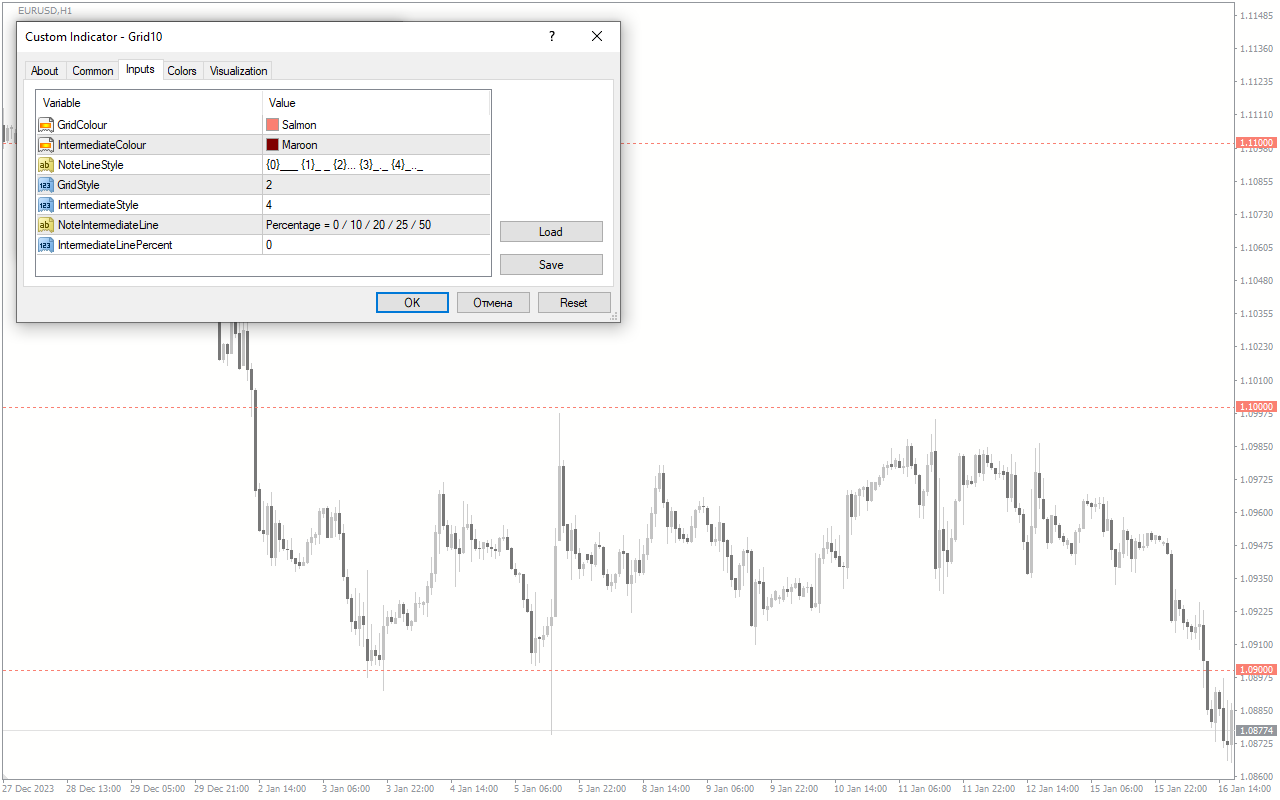Viewport: 1280px width, 800px height.
Task: Click the IntermediateColour variable name
Action: click(x=102, y=145)
